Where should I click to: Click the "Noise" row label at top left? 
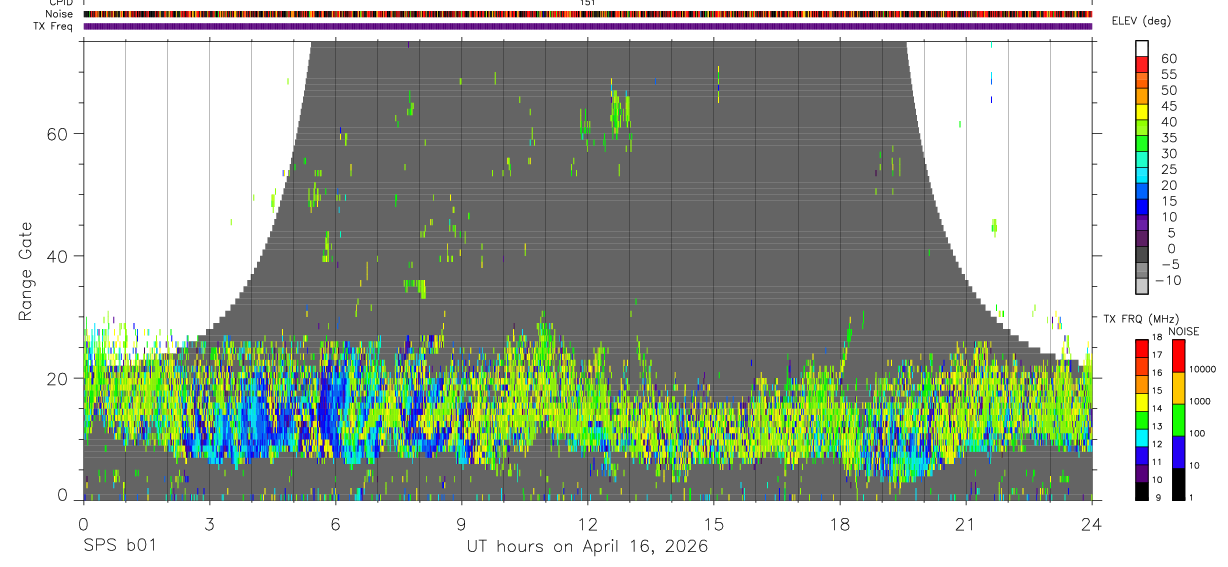point(60,14)
